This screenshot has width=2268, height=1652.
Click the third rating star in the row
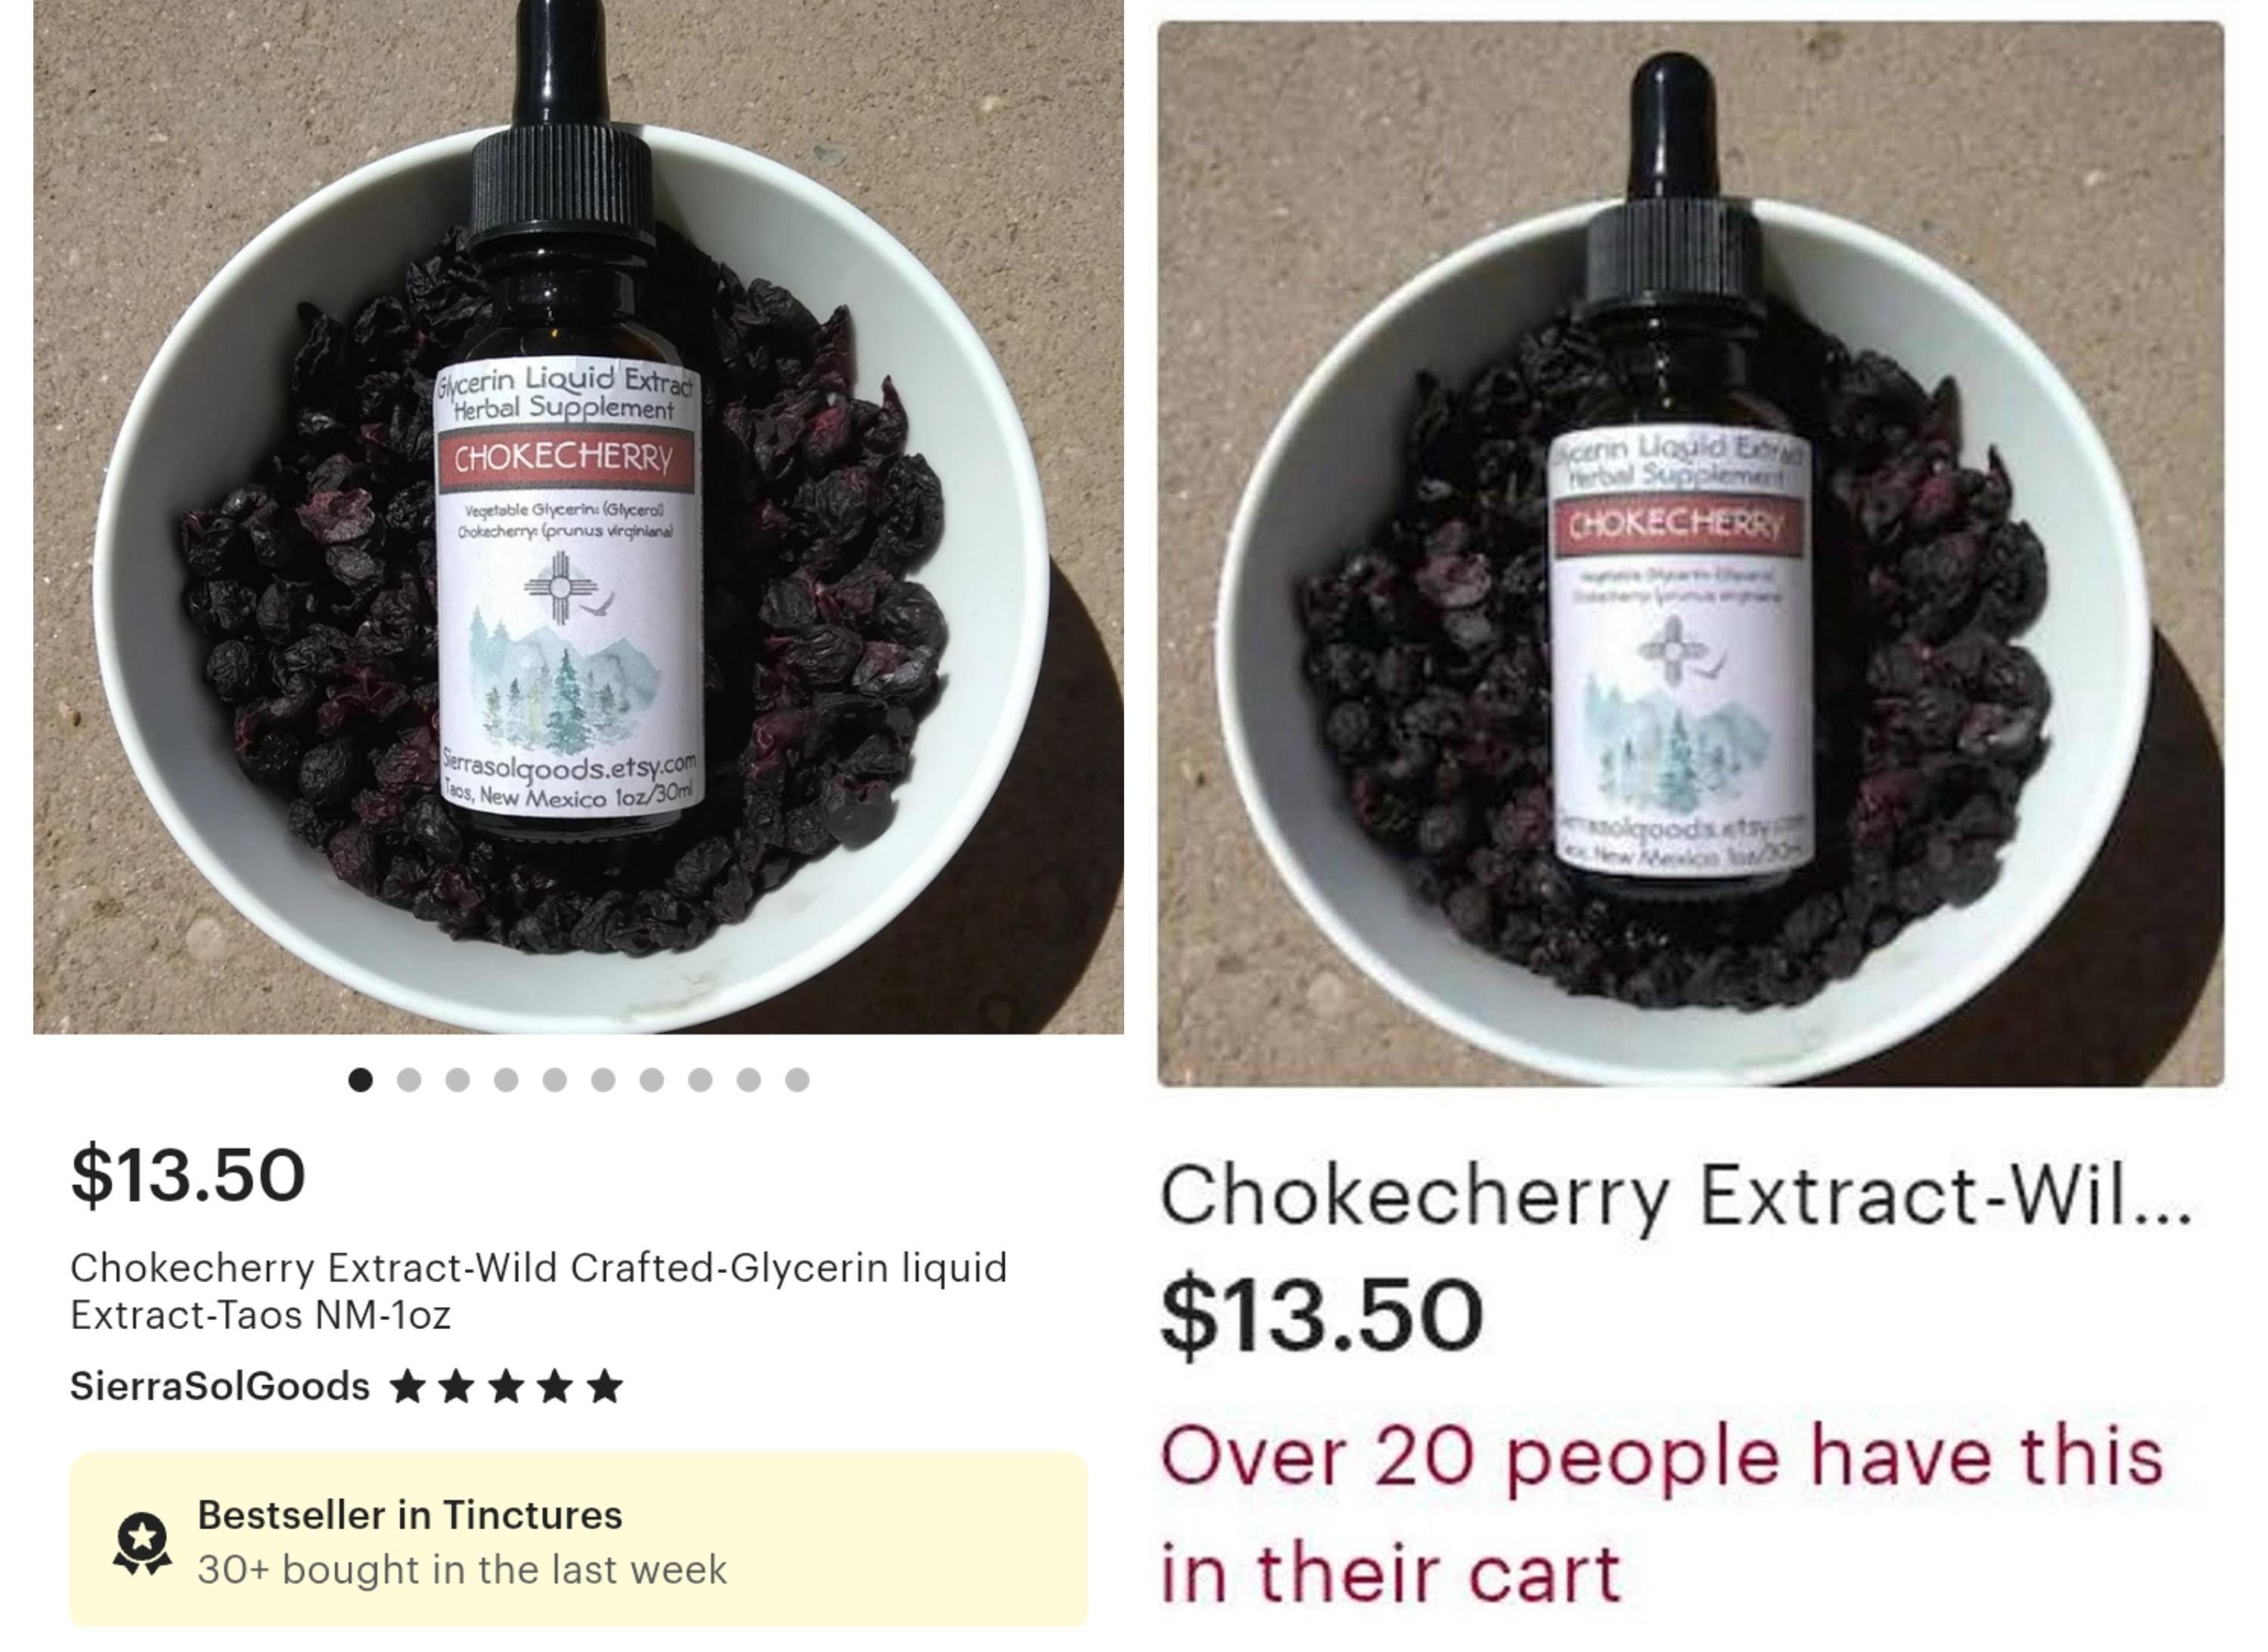[x=506, y=1387]
